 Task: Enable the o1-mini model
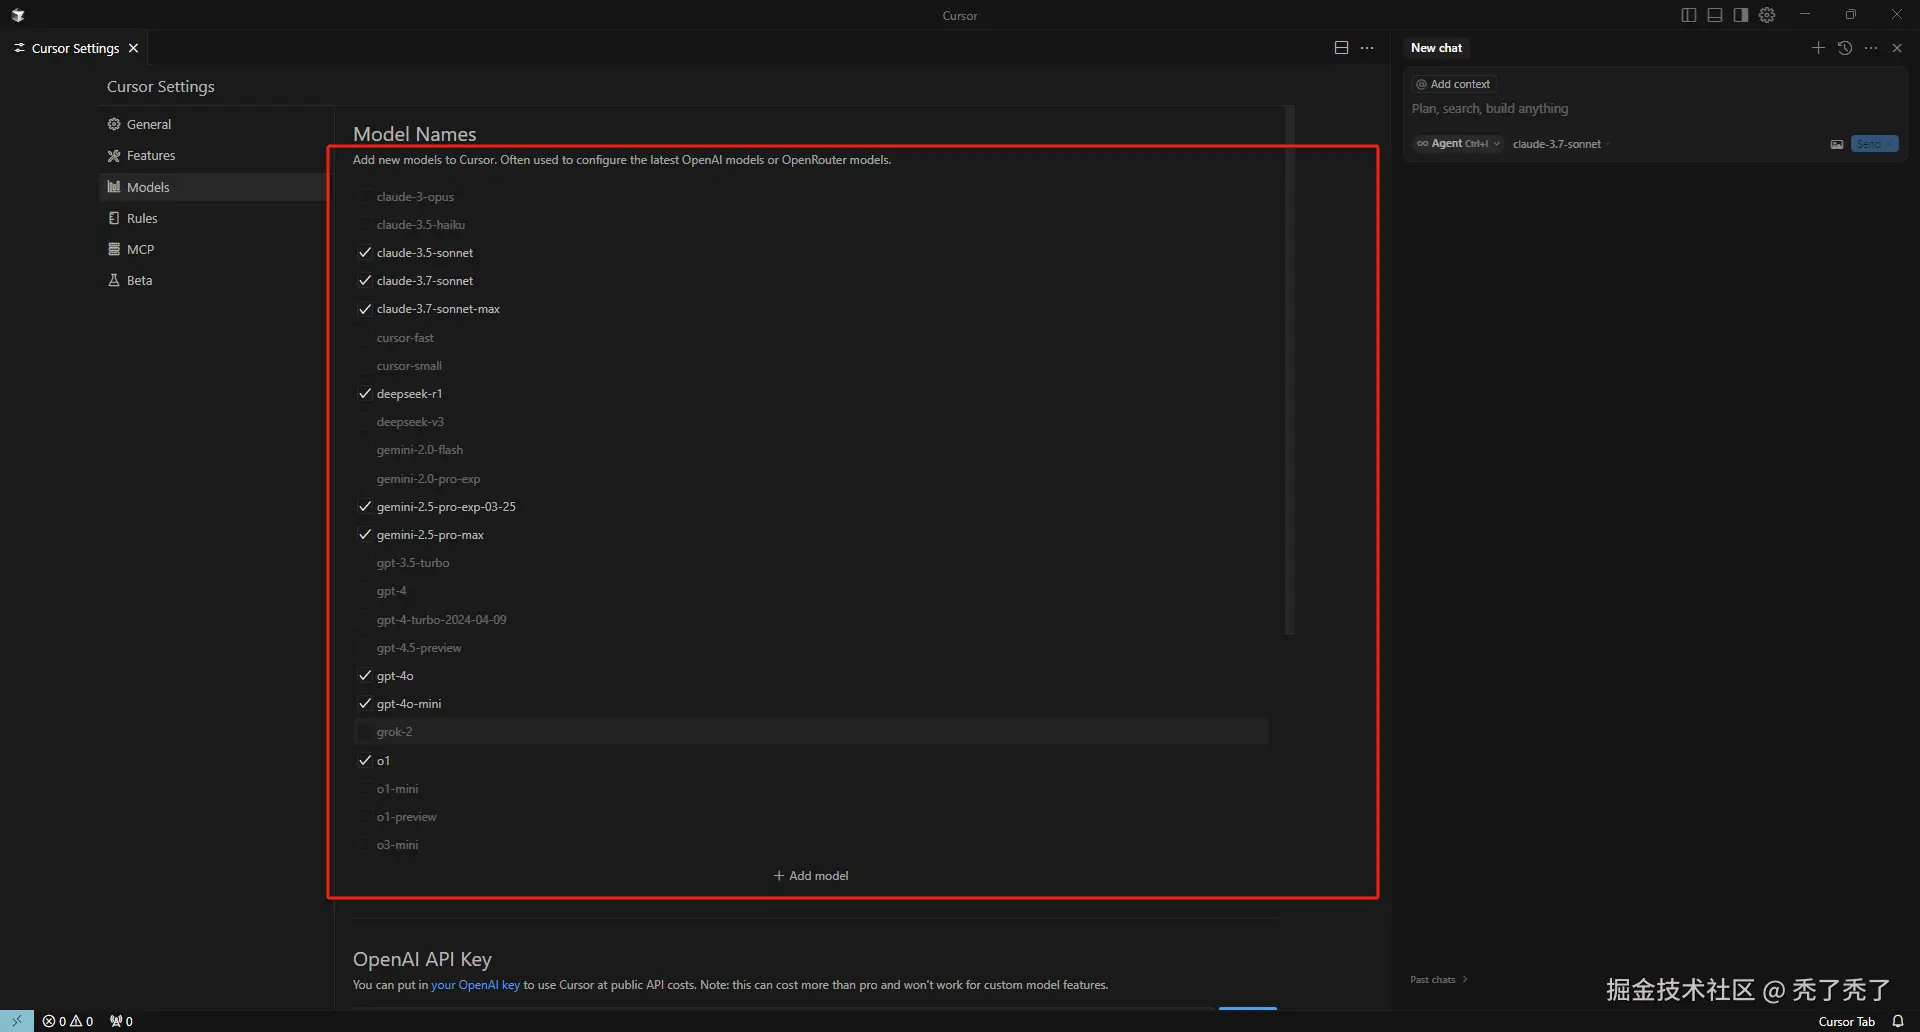tap(365, 789)
